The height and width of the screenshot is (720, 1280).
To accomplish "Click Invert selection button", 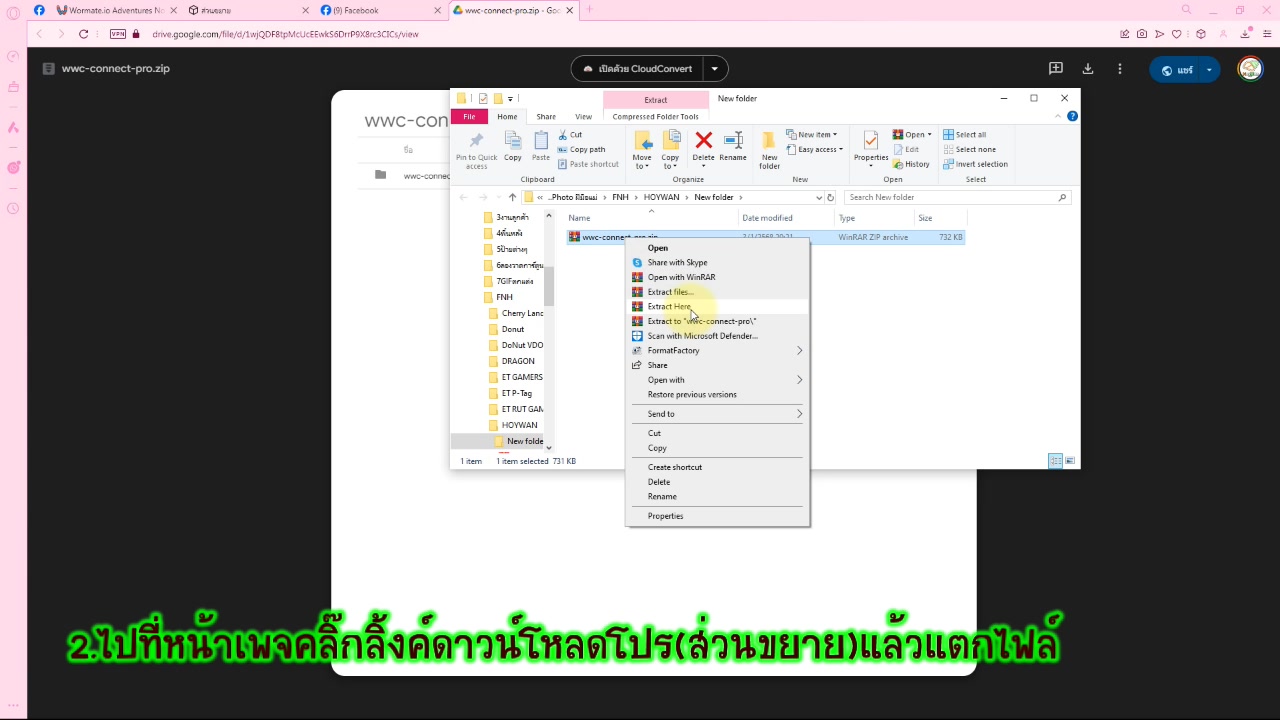I will point(975,164).
